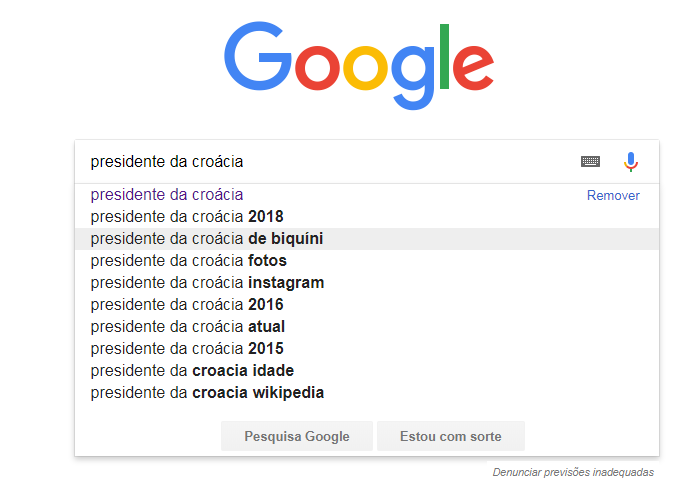Click the letter G of Google logo
The height and width of the screenshot is (492, 700).
coord(257,56)
